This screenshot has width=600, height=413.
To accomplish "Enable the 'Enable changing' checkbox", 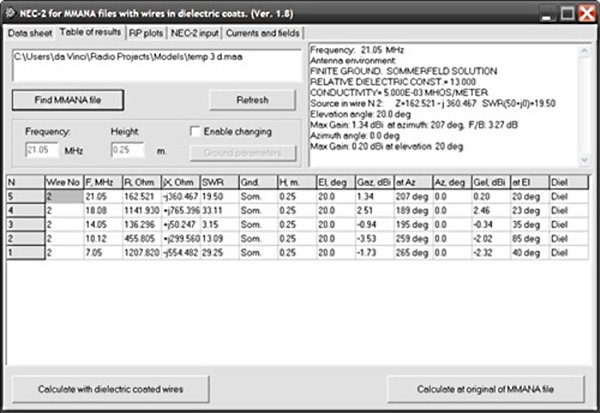I will click(195, 131).
